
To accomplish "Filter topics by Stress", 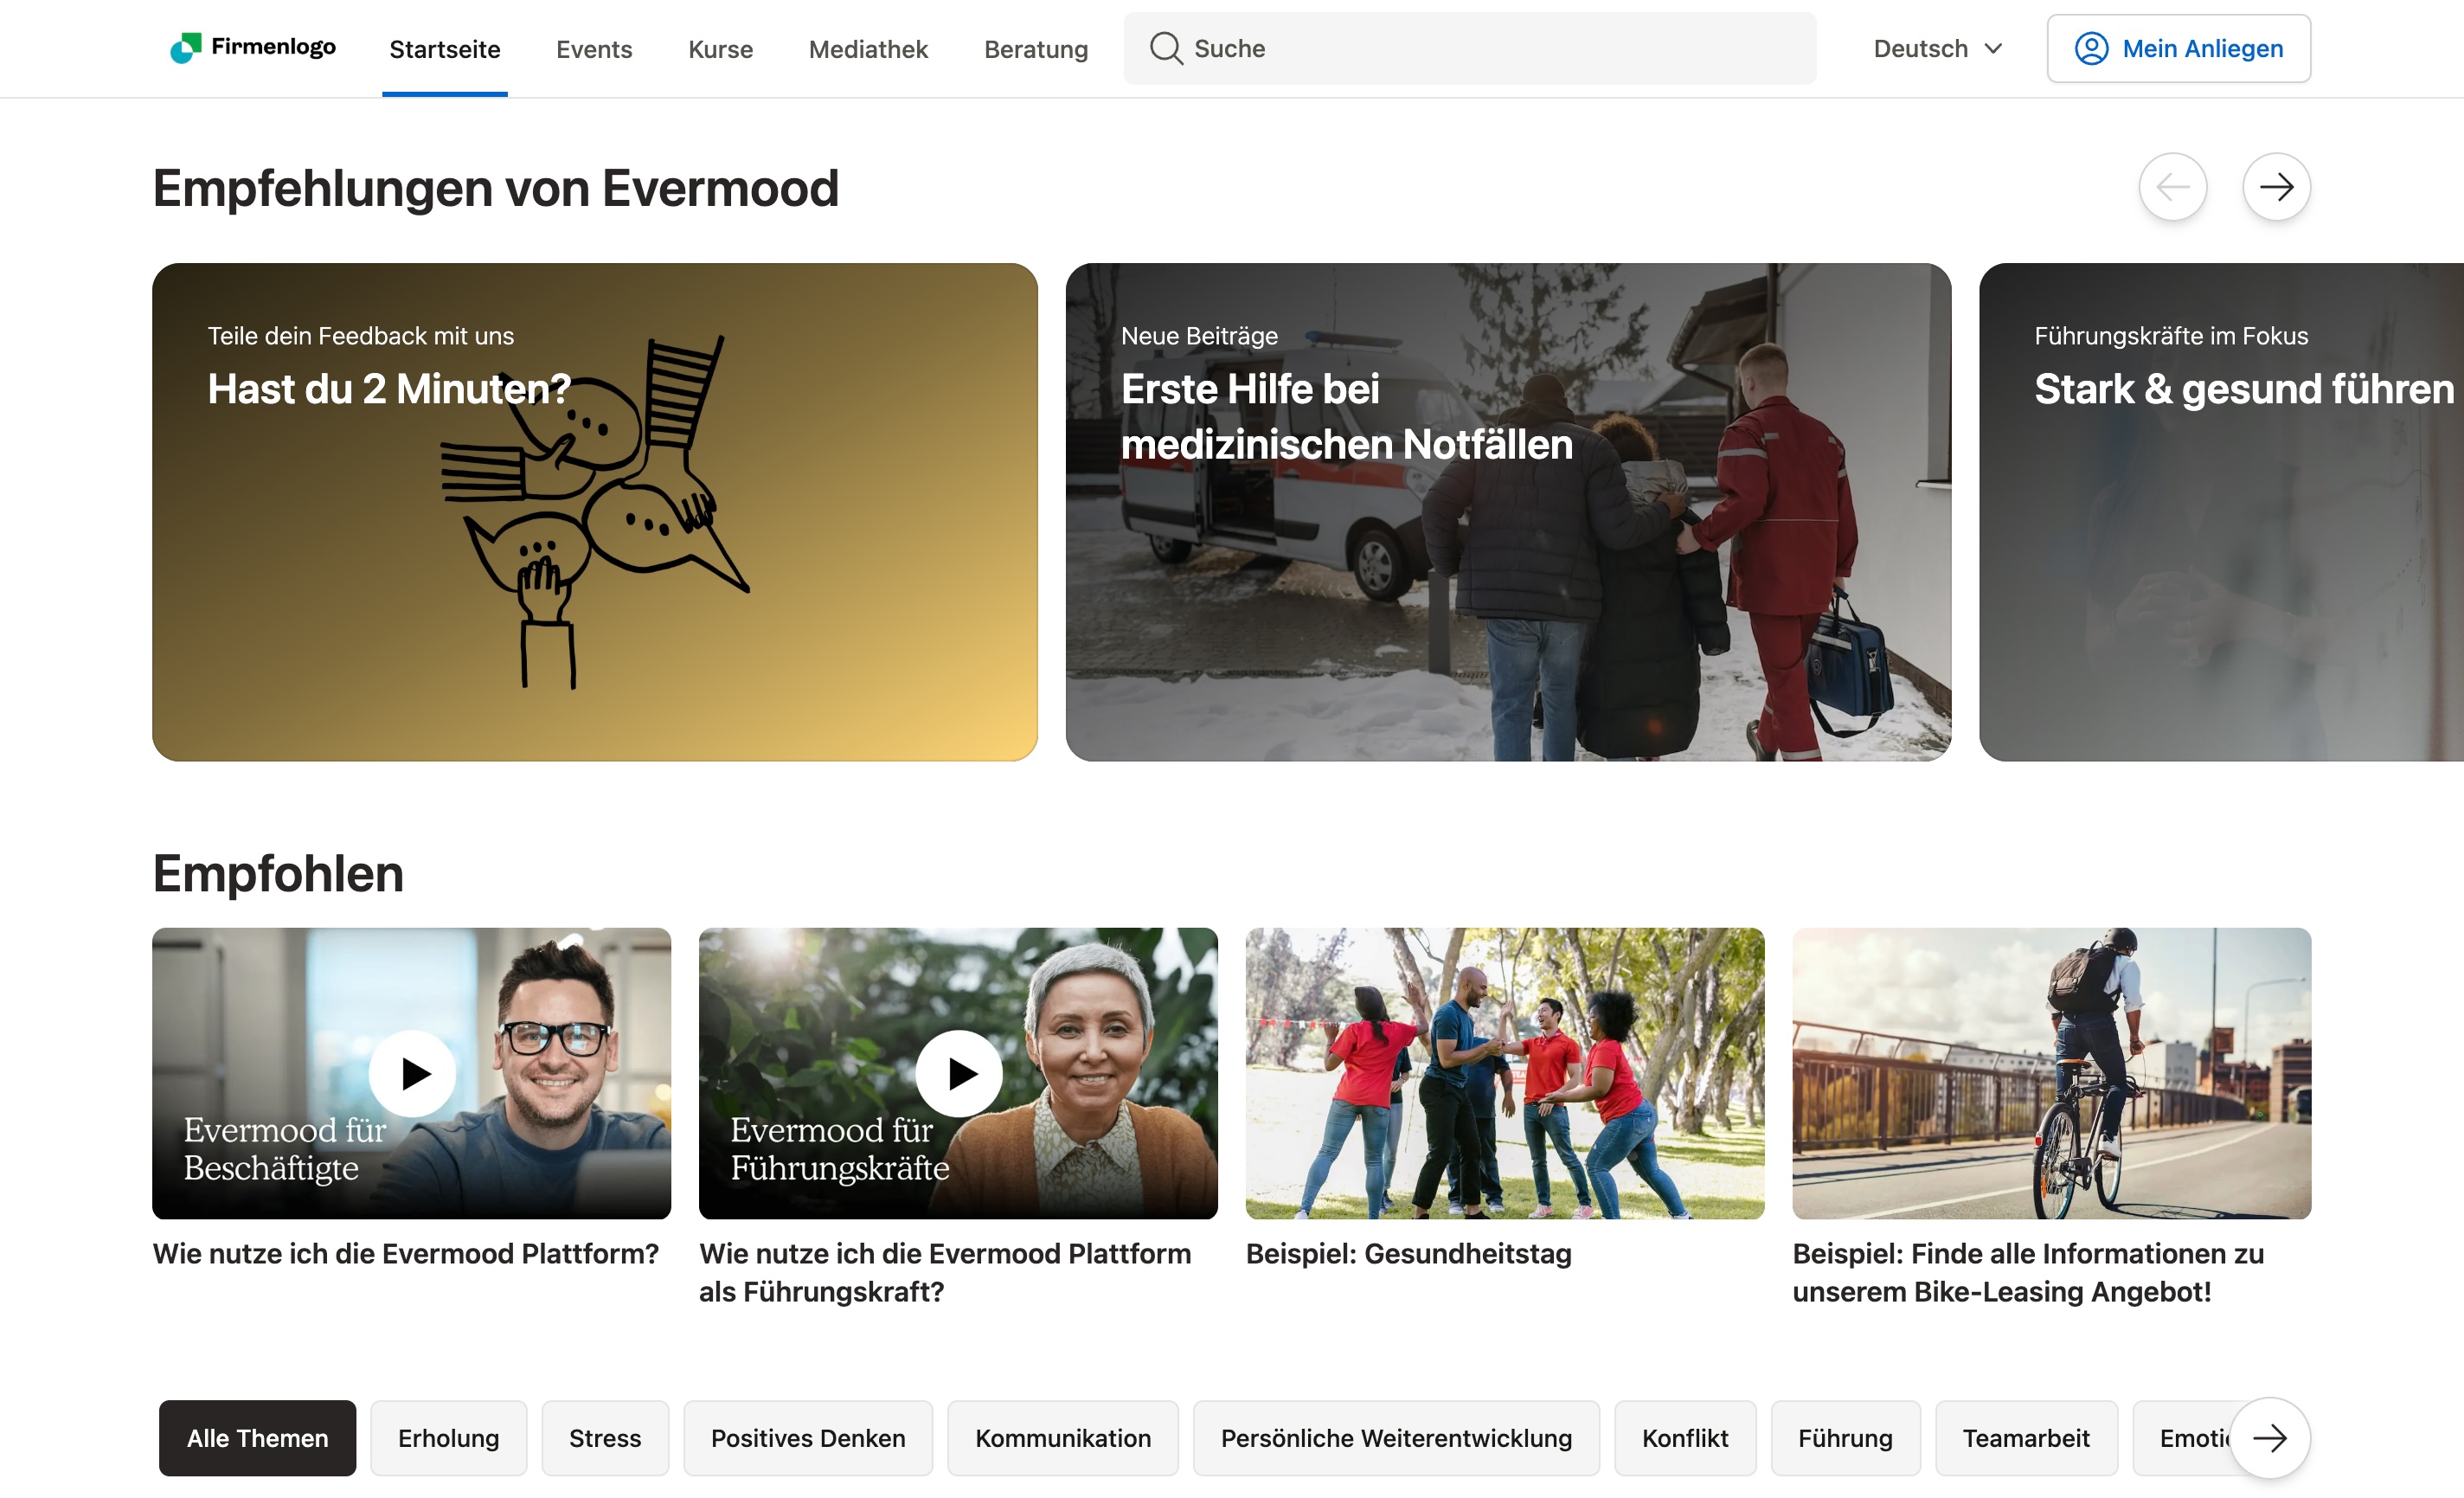I will [x=605, y=1438].
